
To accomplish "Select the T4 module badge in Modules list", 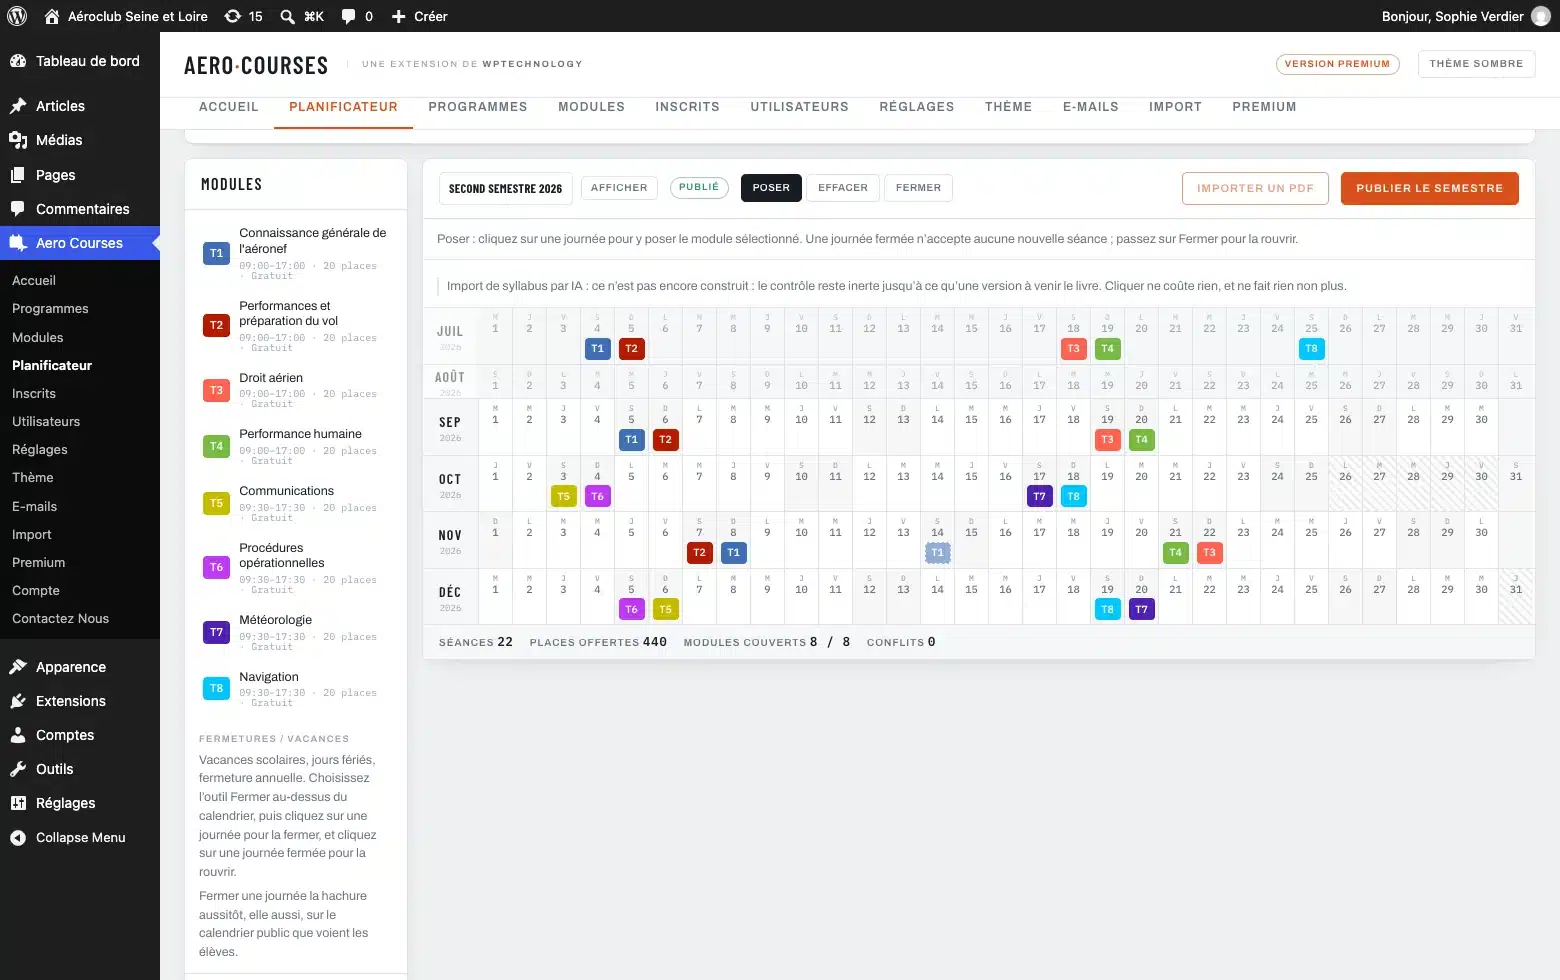I will (x=216, y=446).
